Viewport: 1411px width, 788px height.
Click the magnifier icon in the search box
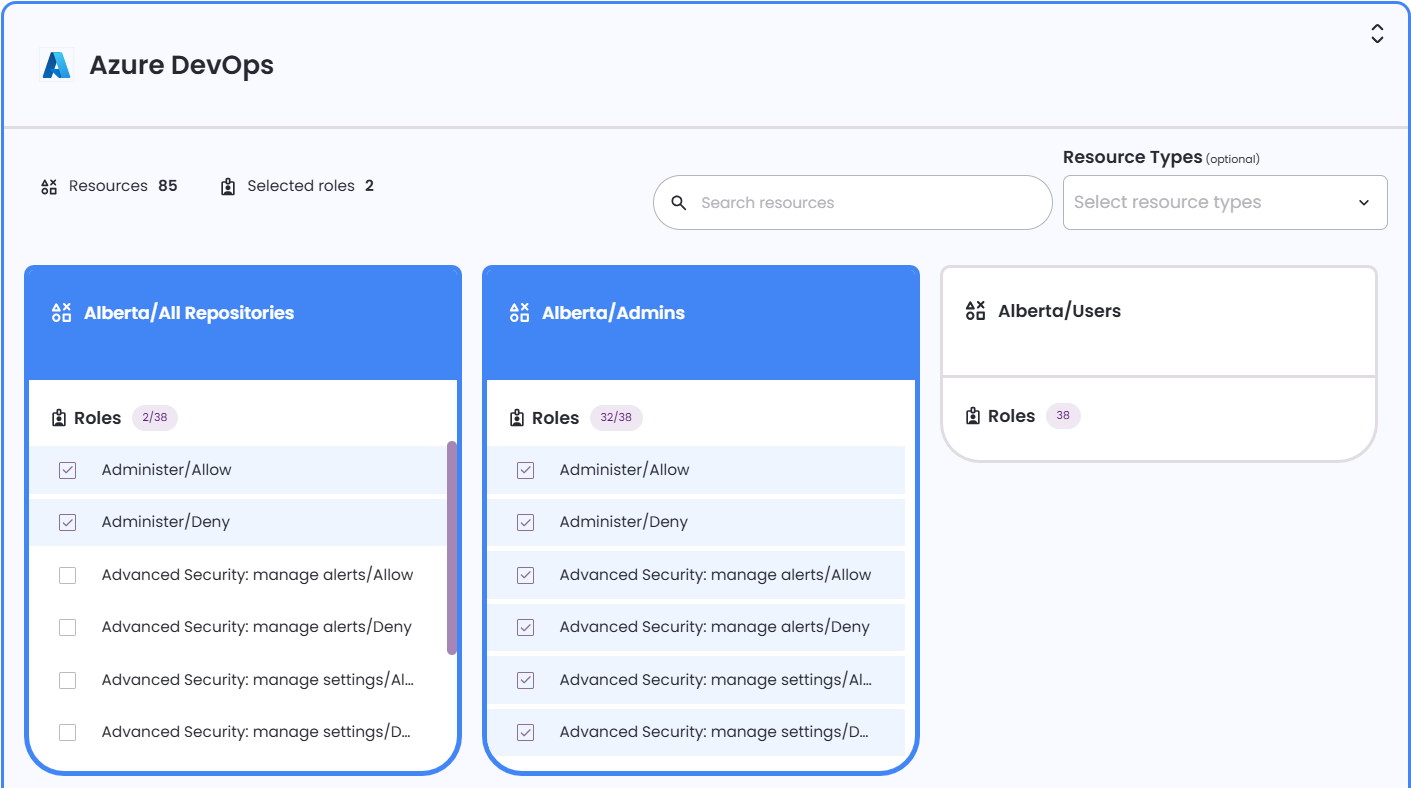679,203
